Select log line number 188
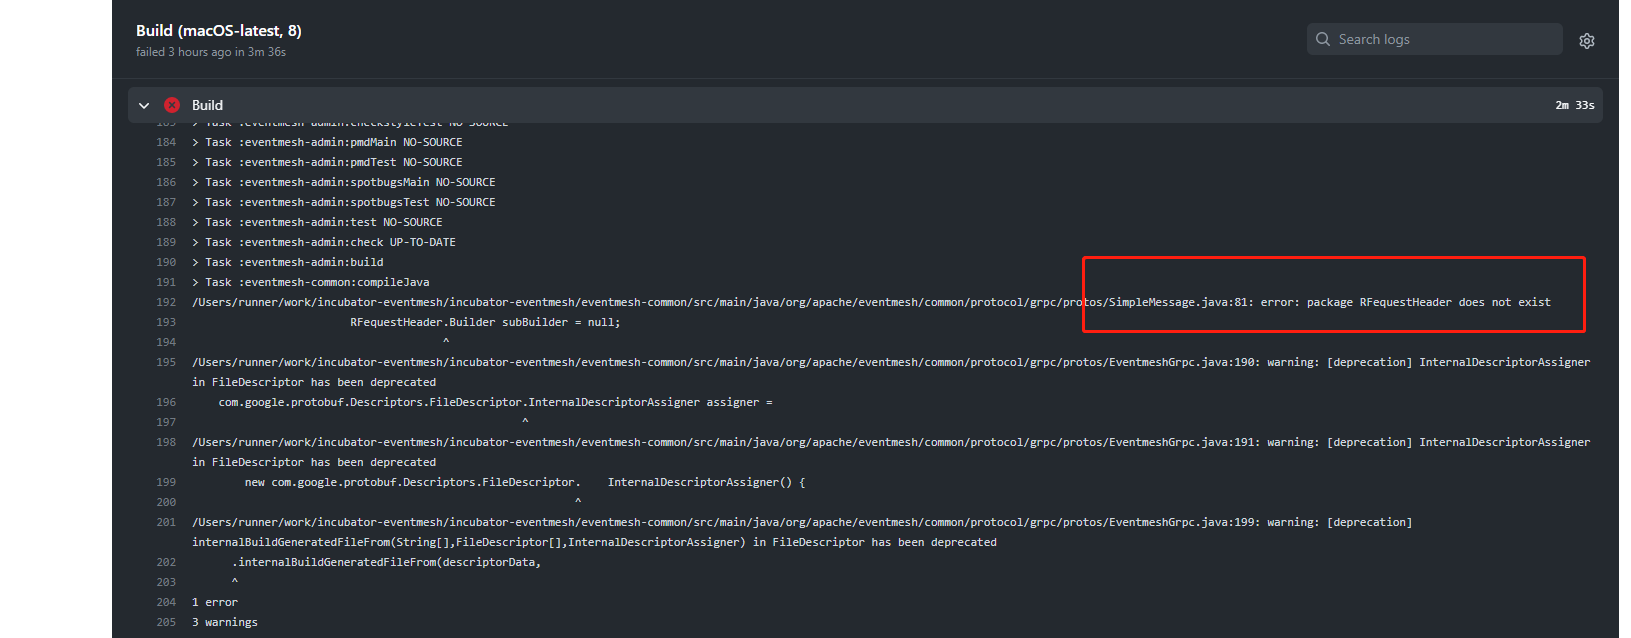The width and height of the screenshot is (1631, 638). click(166, 222)
